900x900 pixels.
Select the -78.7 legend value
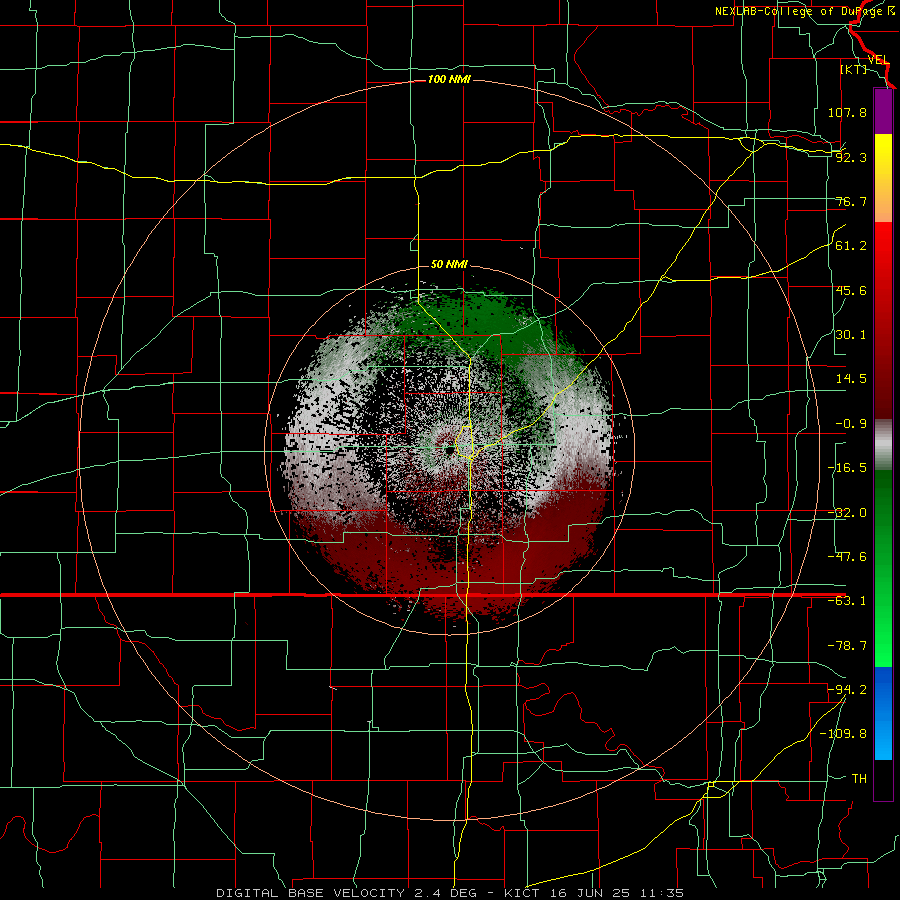coord(847,646)
